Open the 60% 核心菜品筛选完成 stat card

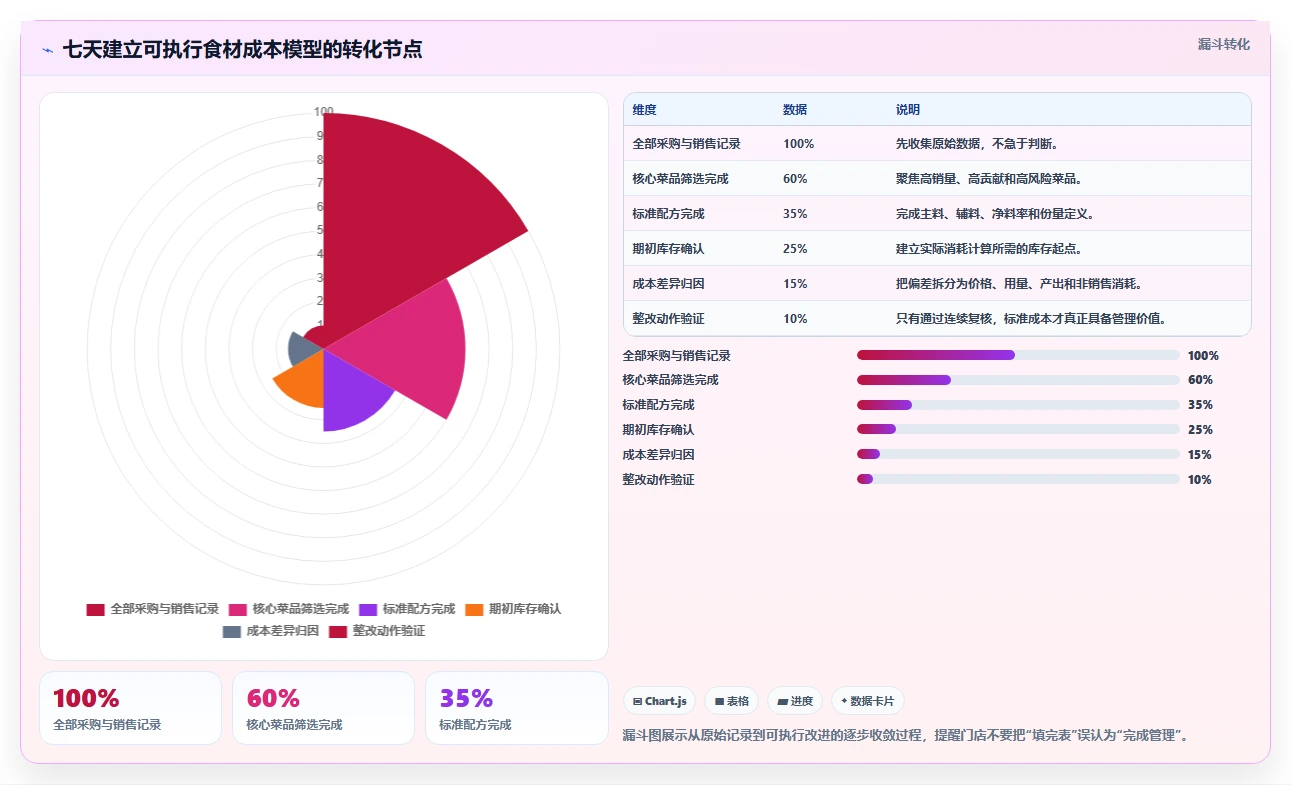323,708
